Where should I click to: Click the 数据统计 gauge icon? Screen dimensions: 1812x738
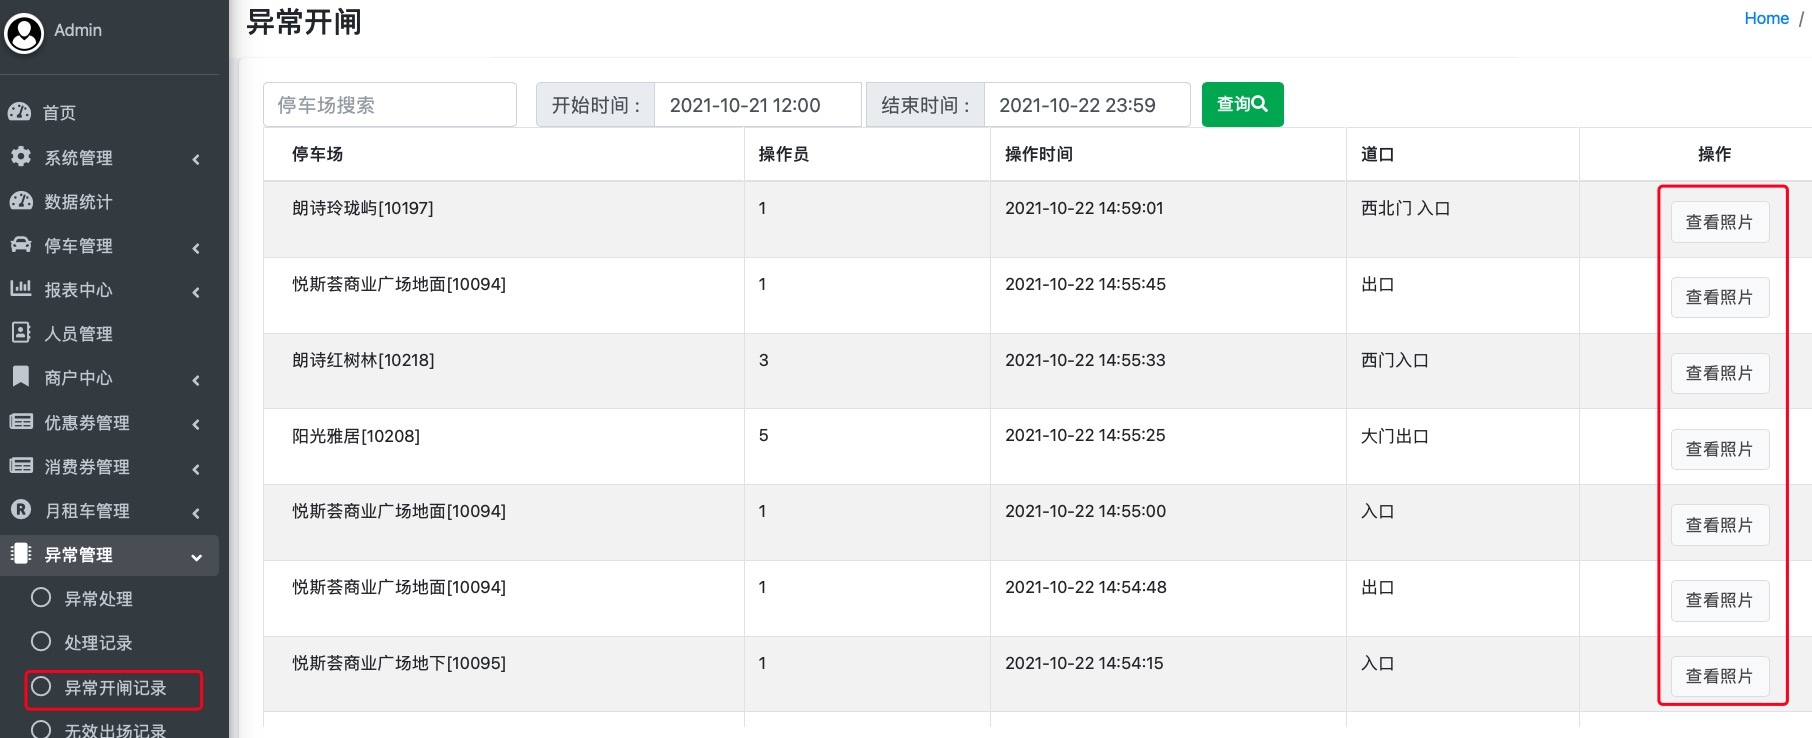[x=20, y=201]
